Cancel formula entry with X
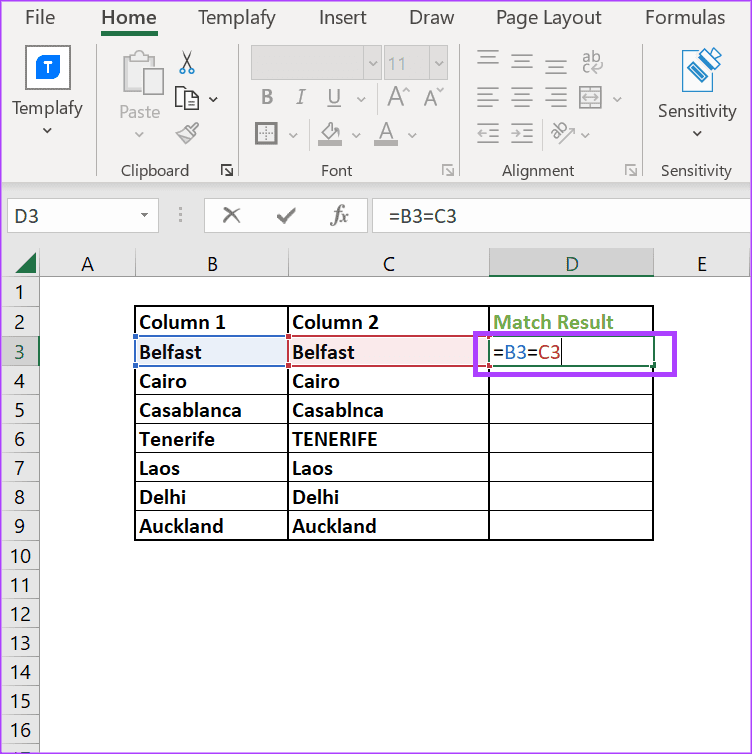The image size is (752, 754). [x=231, y=215]
